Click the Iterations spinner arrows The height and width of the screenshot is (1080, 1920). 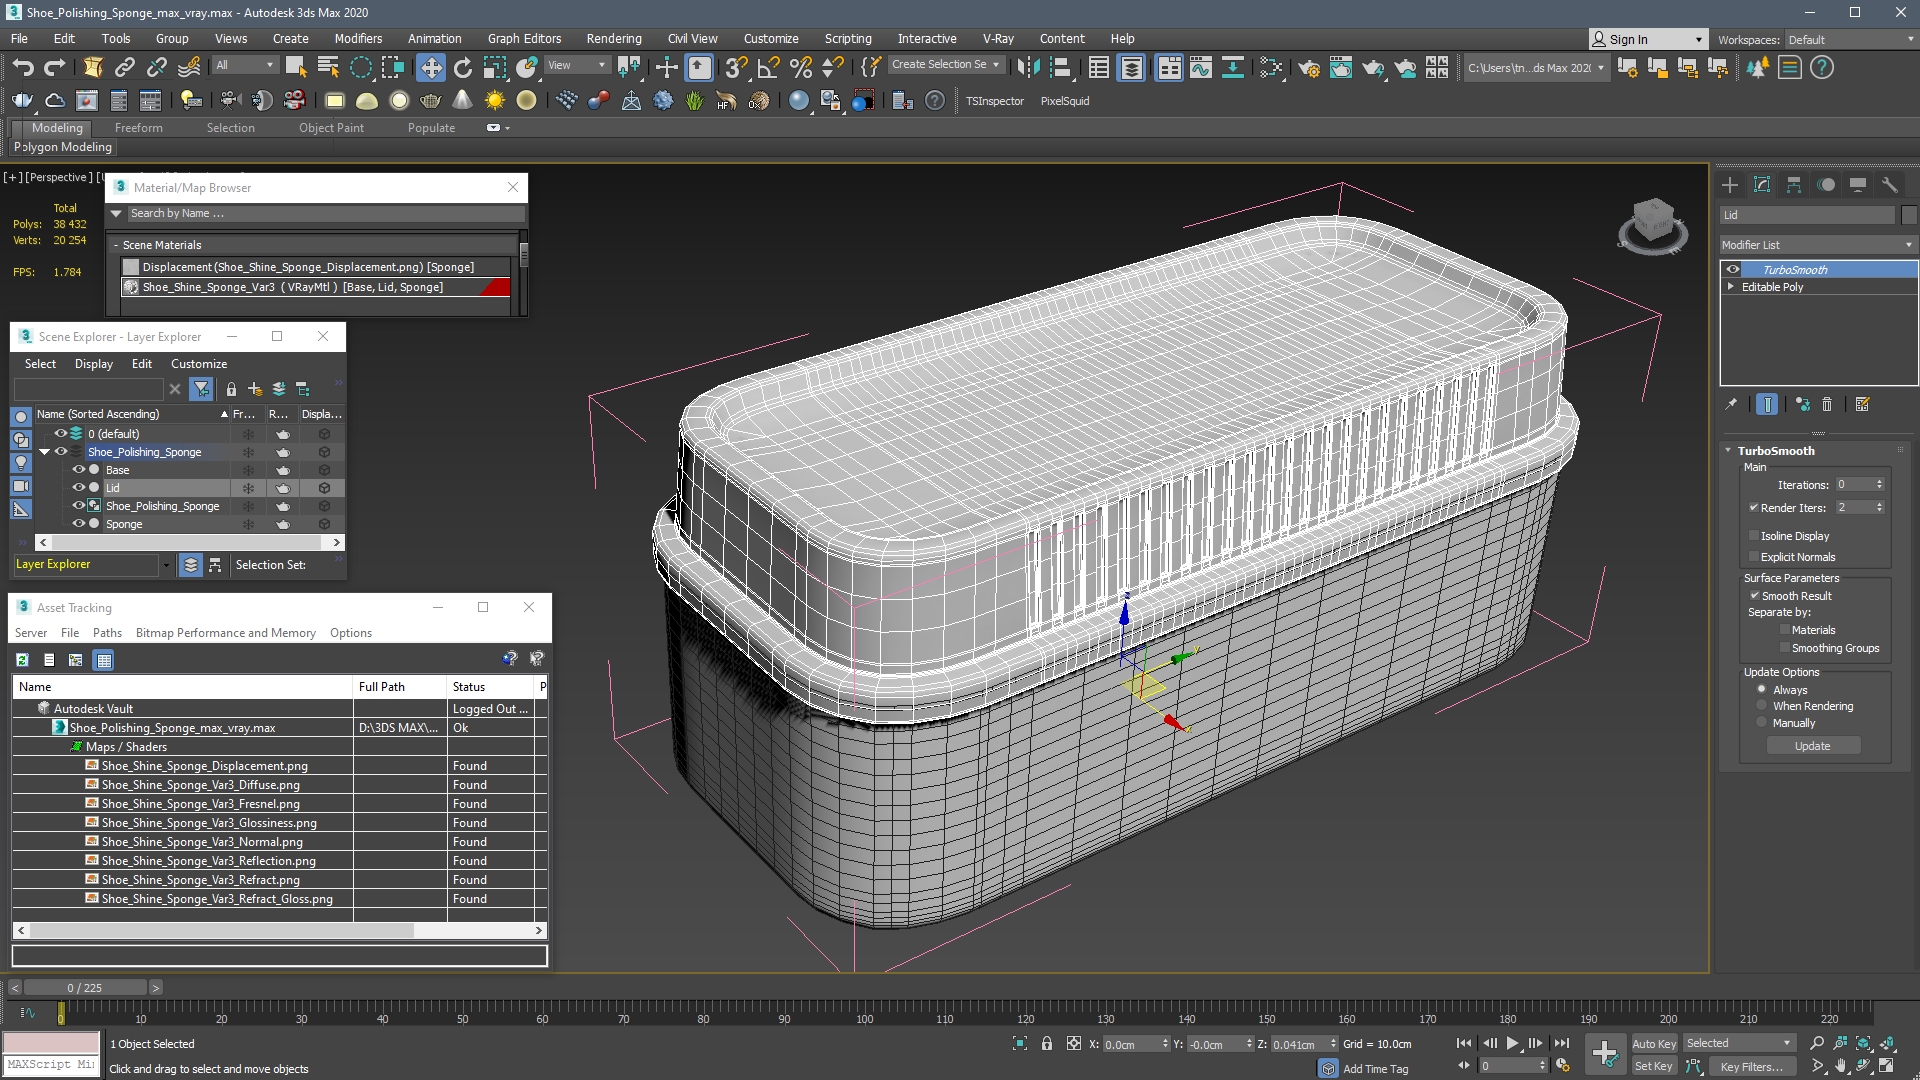point(1879,485)
